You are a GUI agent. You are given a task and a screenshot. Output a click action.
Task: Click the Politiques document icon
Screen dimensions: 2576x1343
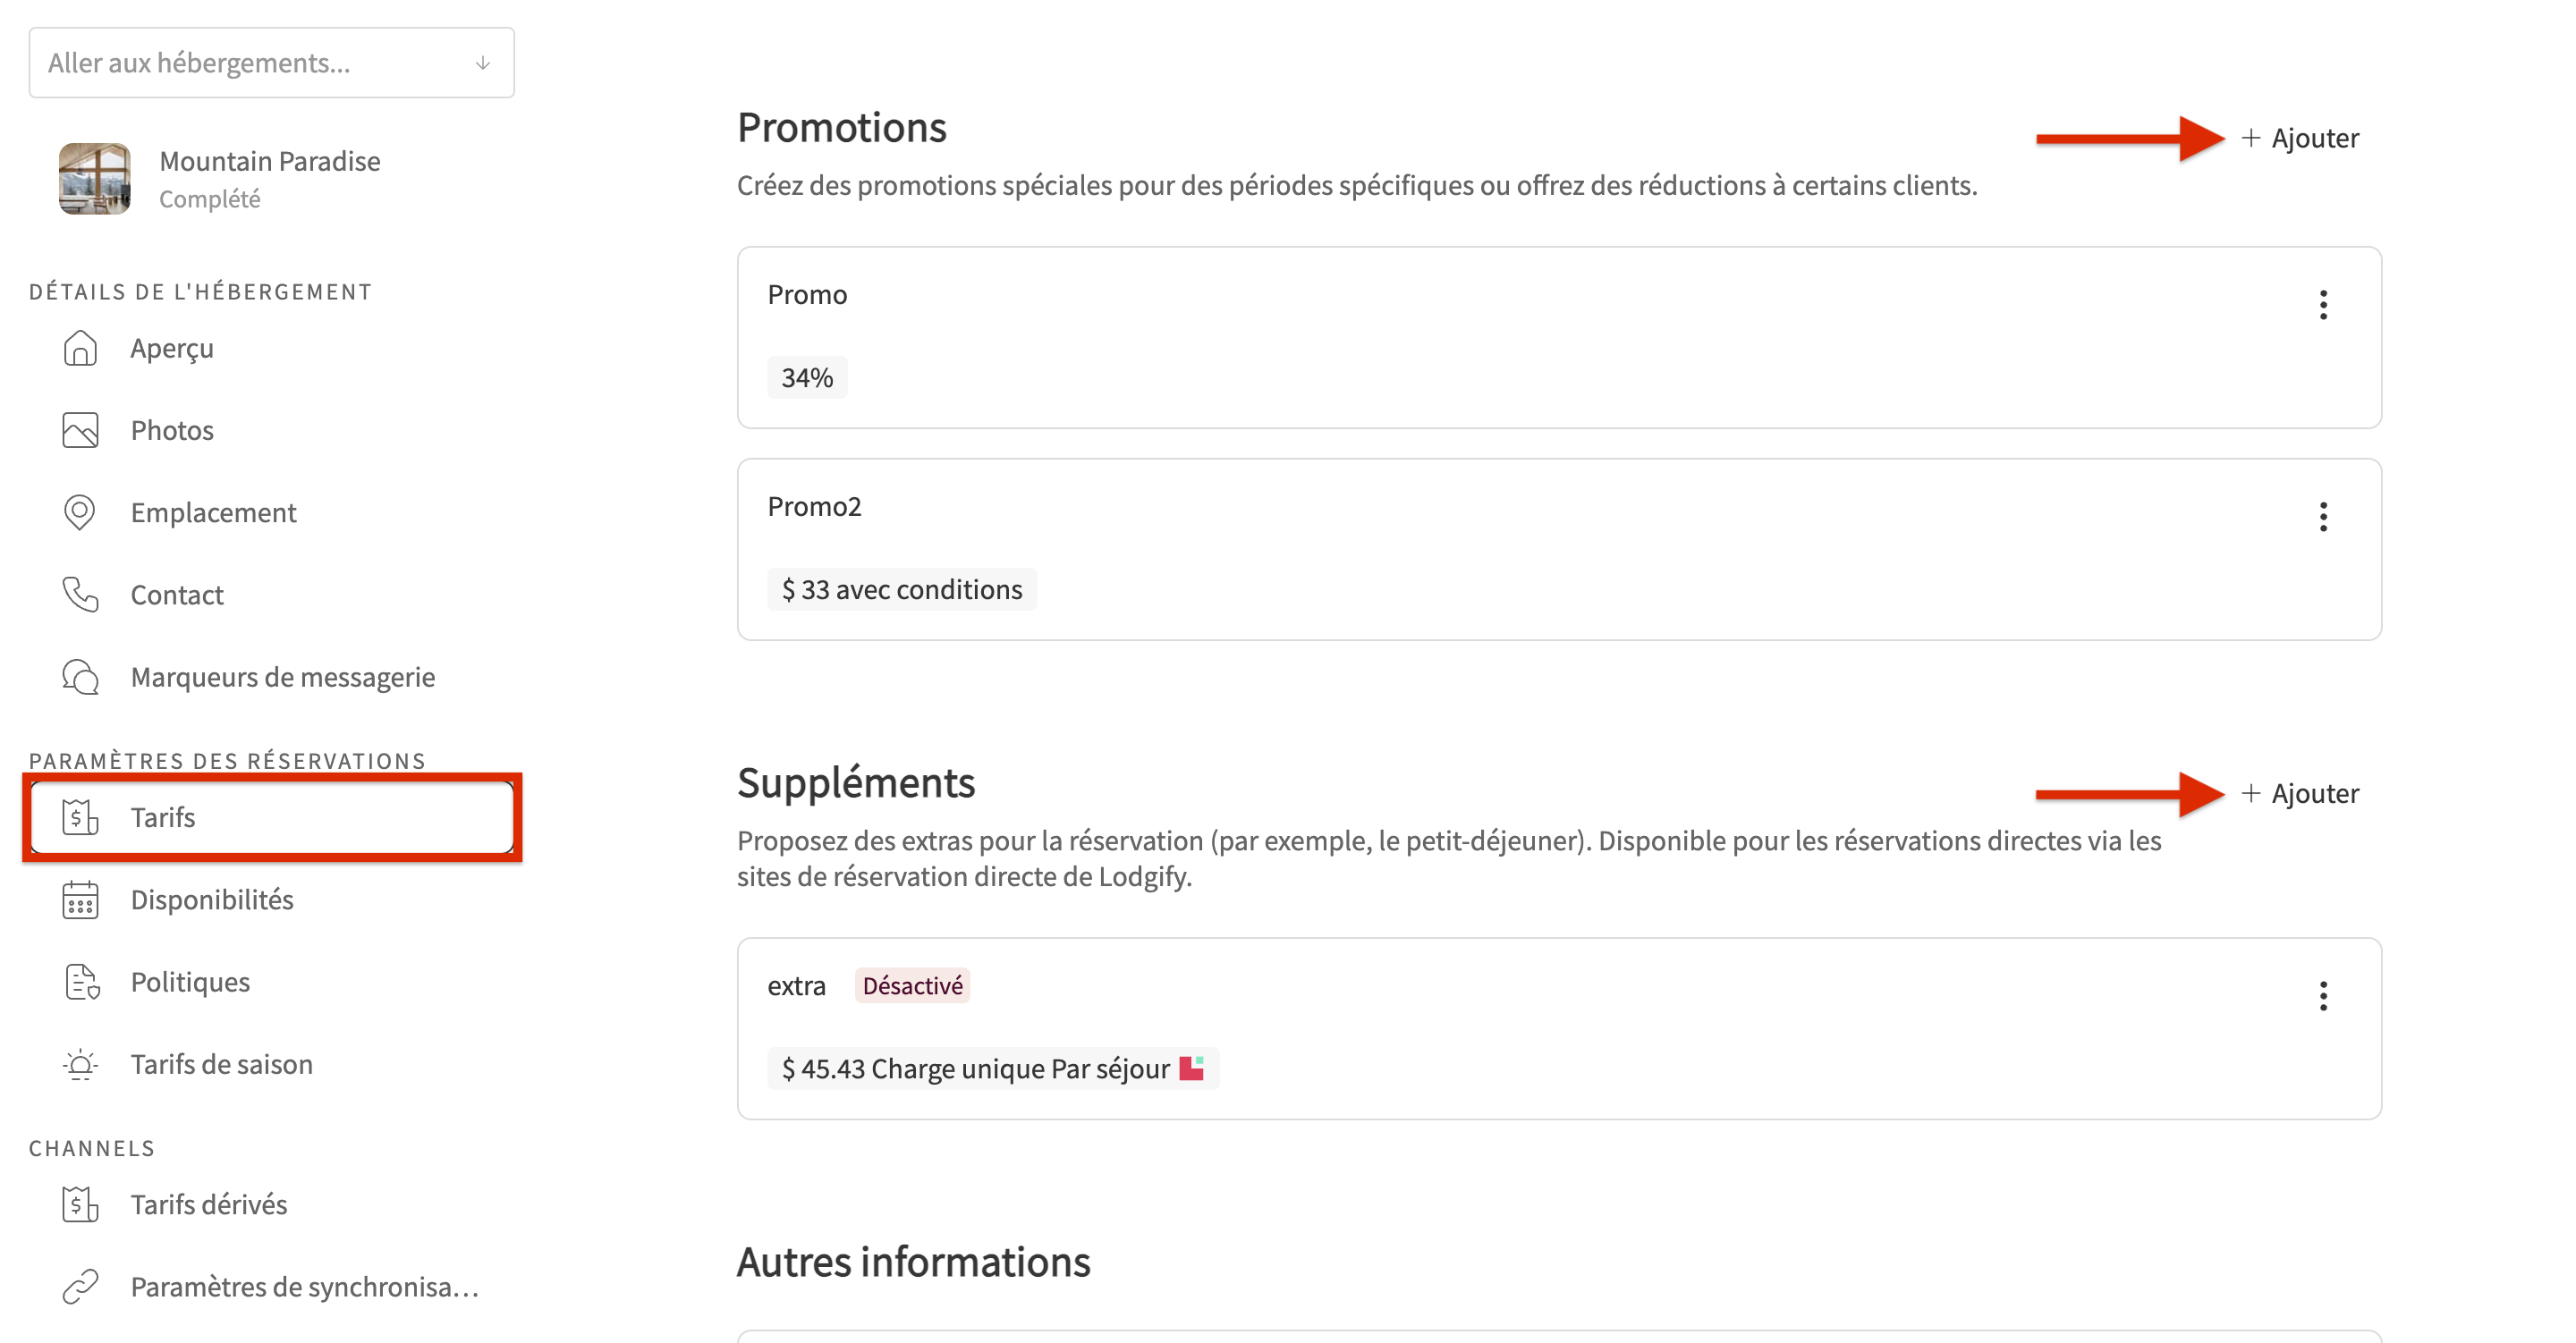80,982
